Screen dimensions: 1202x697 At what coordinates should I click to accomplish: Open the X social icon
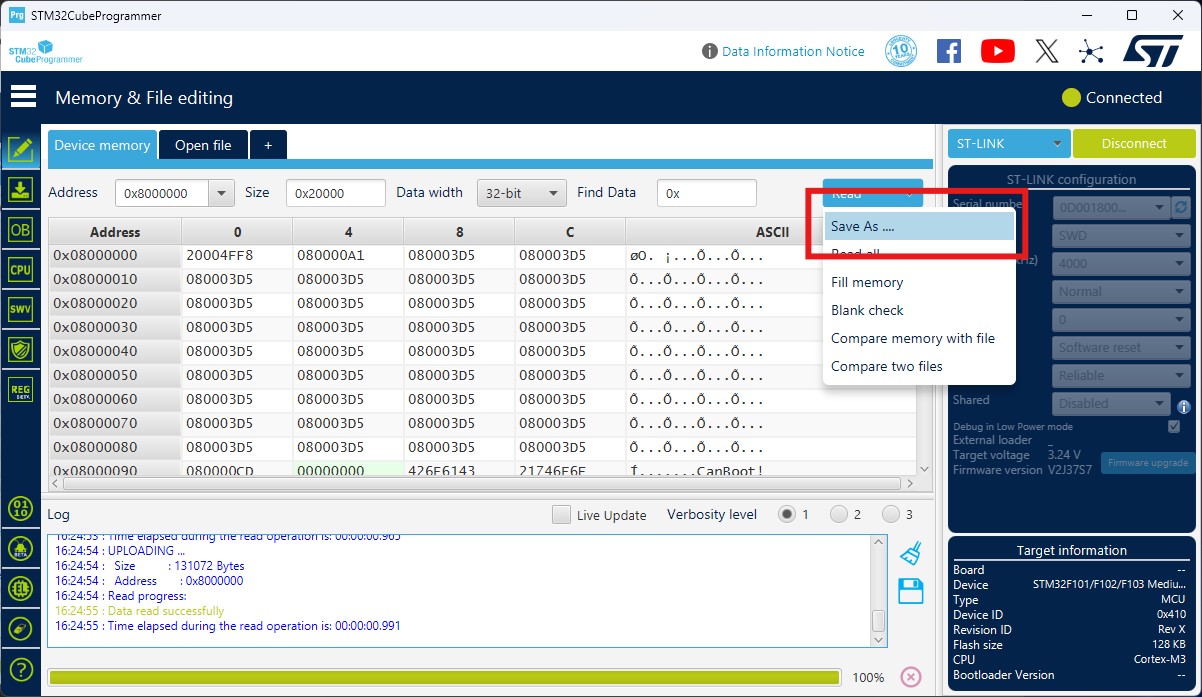(x=1047, y=51)
